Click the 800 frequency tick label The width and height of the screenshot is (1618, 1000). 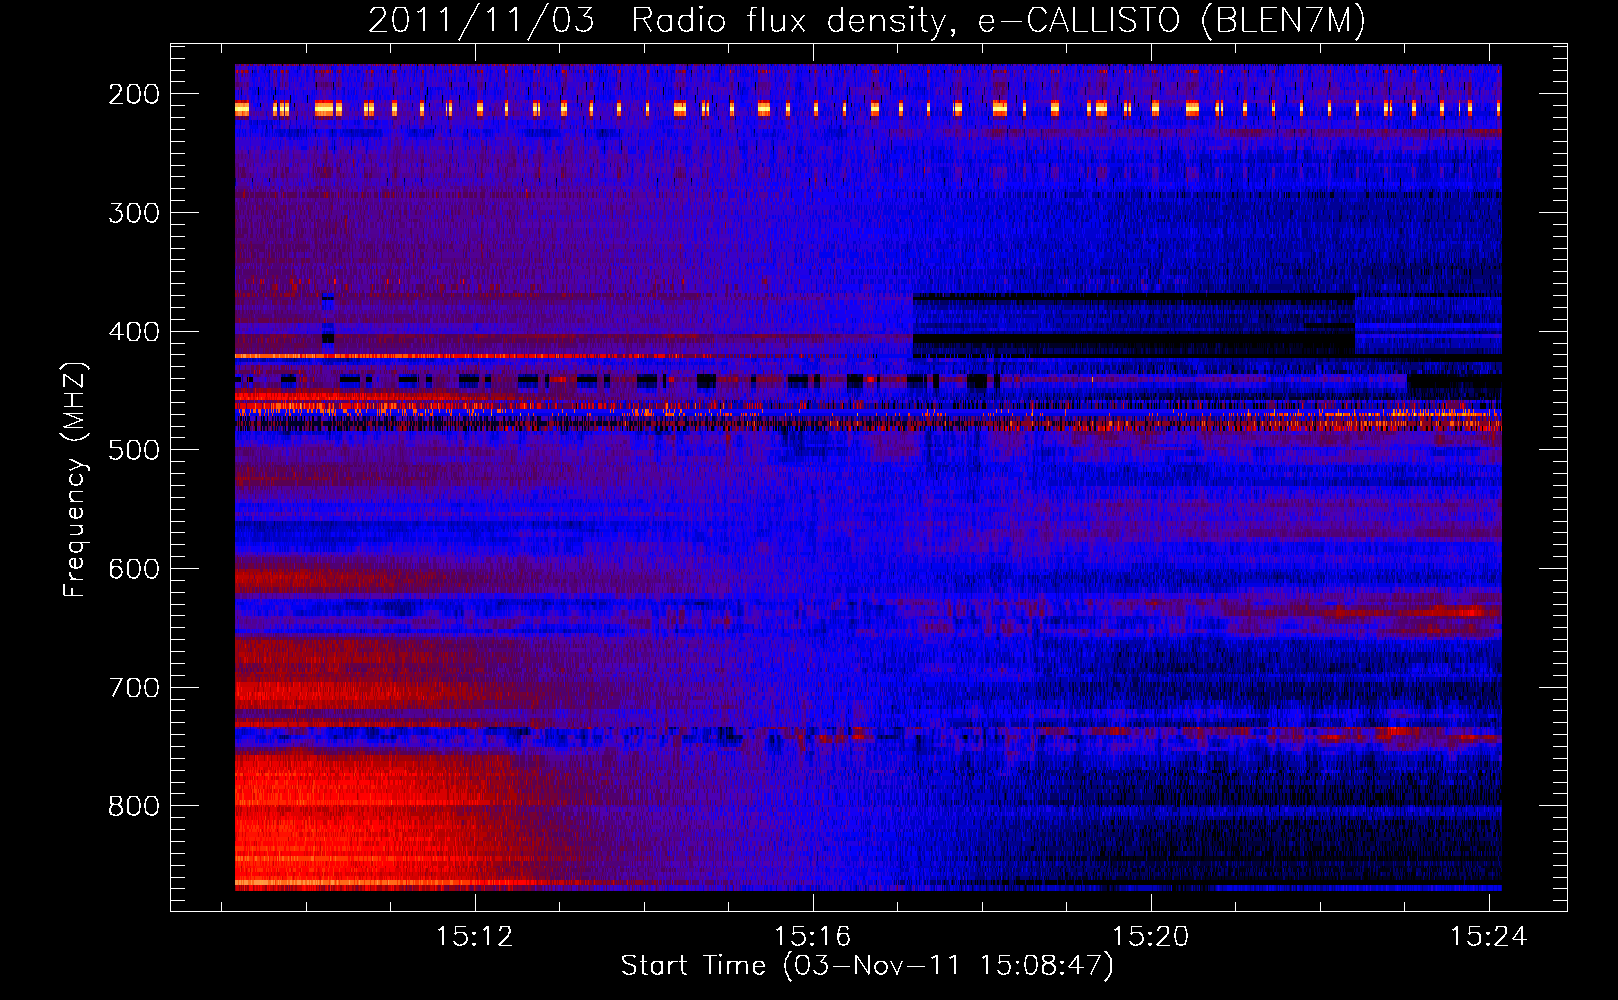134,806
